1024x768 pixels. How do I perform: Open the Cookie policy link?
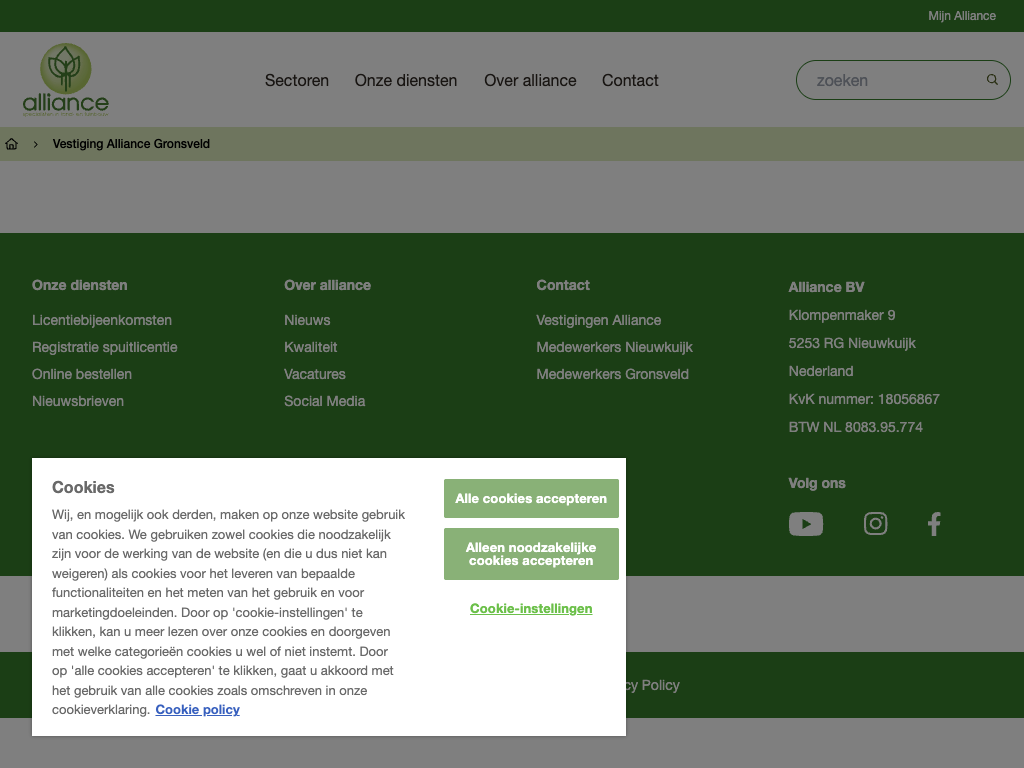(x=197, y=710)
